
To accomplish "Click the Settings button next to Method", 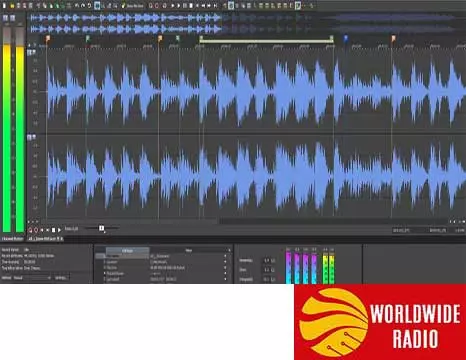I will click(x=61, y=278).
